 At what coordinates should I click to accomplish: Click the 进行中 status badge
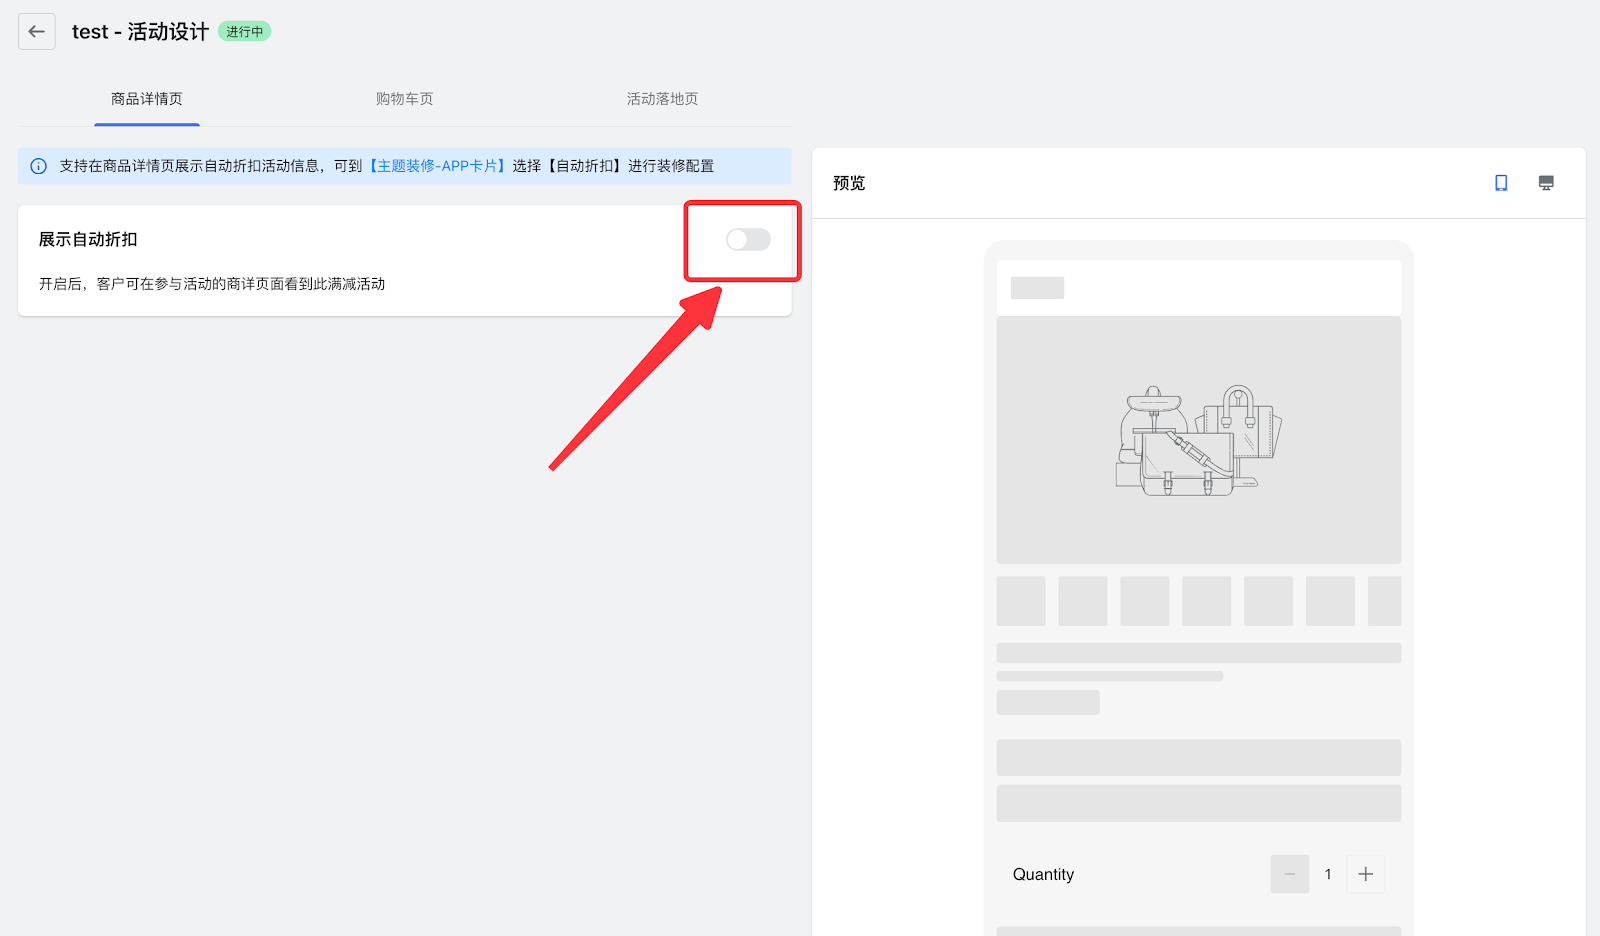point(245,32)
